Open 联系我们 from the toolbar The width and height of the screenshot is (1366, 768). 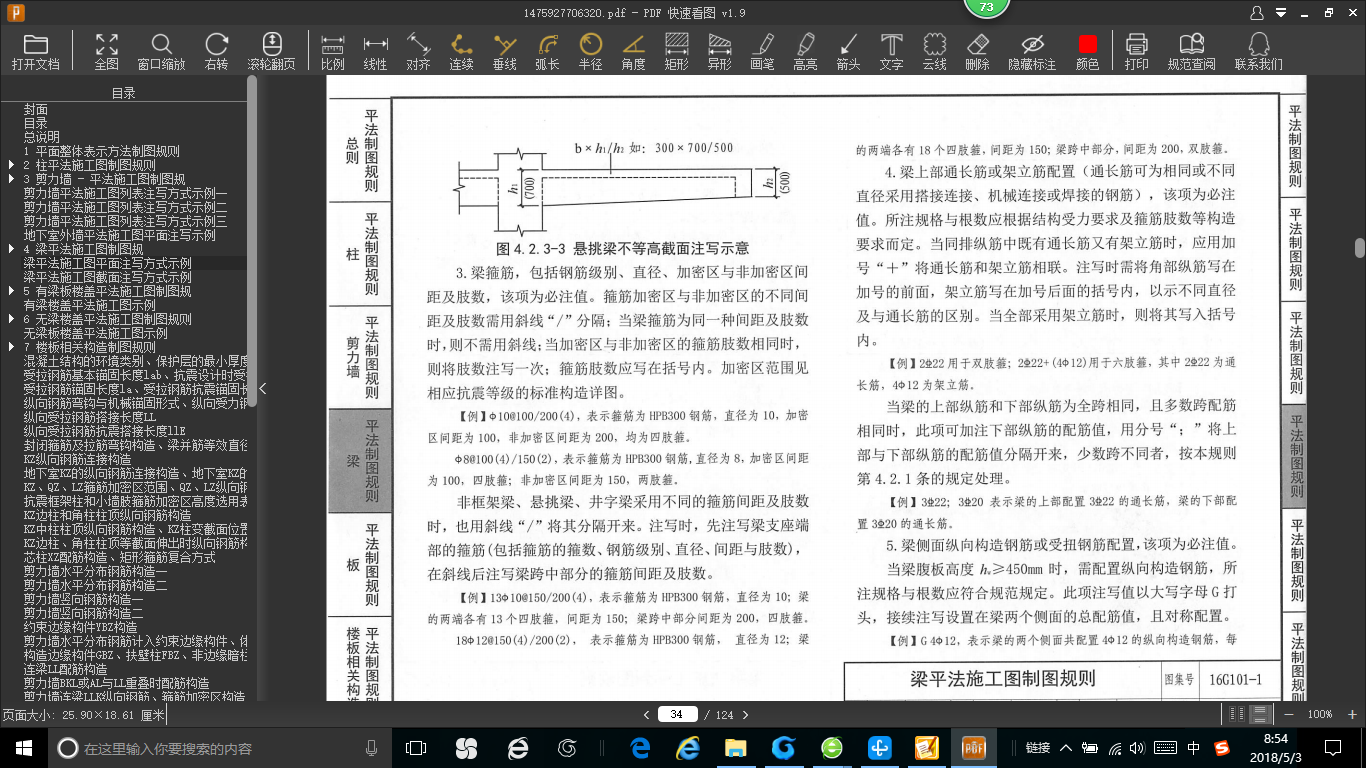coord(1257,48)
